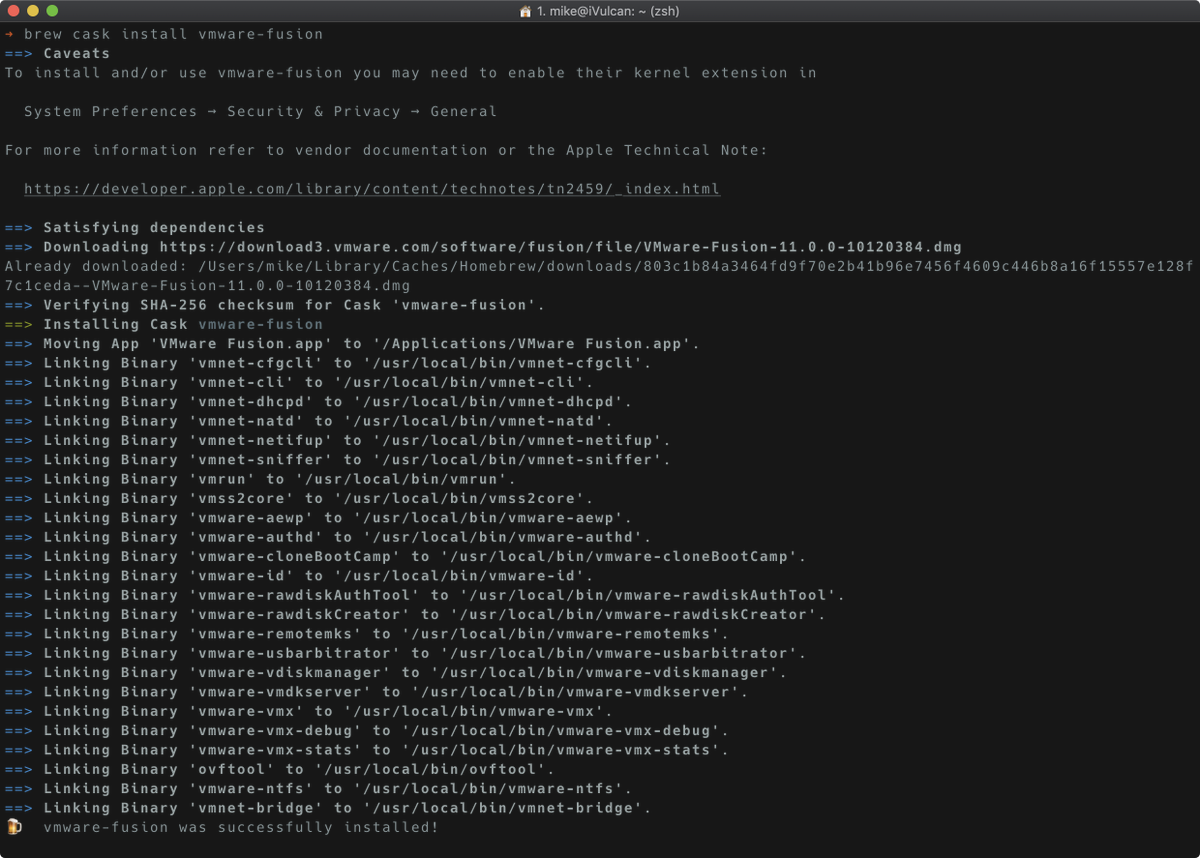The width and height of the screenshot is (1200, 858).
Task: Click the Downloading VMware-Fusion-11.0.0 URL line
Action: [483, 247]
